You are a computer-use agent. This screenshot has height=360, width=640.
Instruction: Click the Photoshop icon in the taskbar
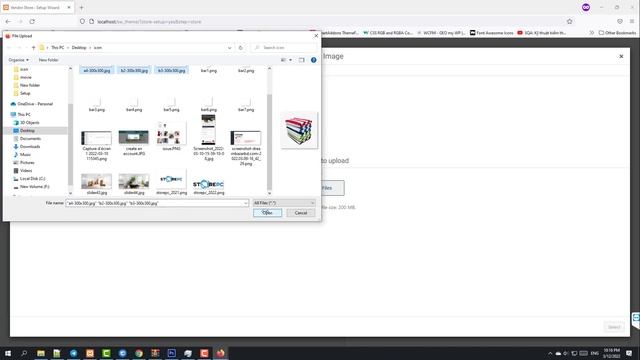pos(171,353)
